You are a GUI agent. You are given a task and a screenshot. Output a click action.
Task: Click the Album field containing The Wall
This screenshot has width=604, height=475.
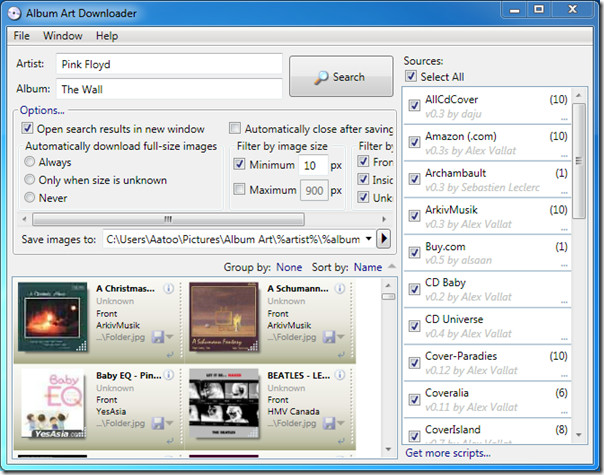tap(169, 89)
